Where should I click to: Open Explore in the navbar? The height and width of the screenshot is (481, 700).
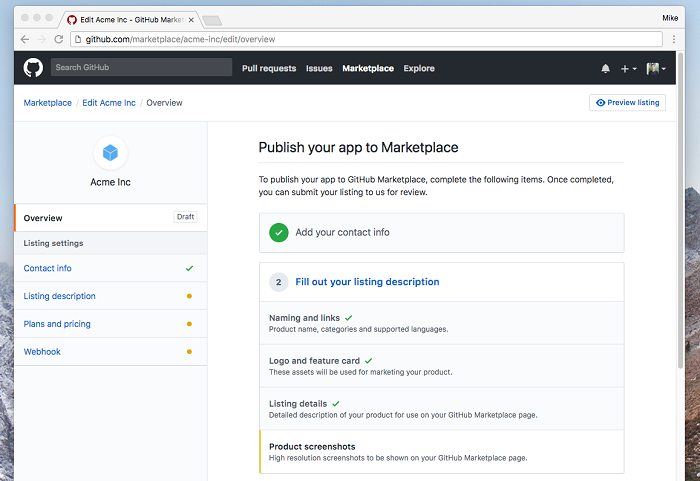point(419,68)
